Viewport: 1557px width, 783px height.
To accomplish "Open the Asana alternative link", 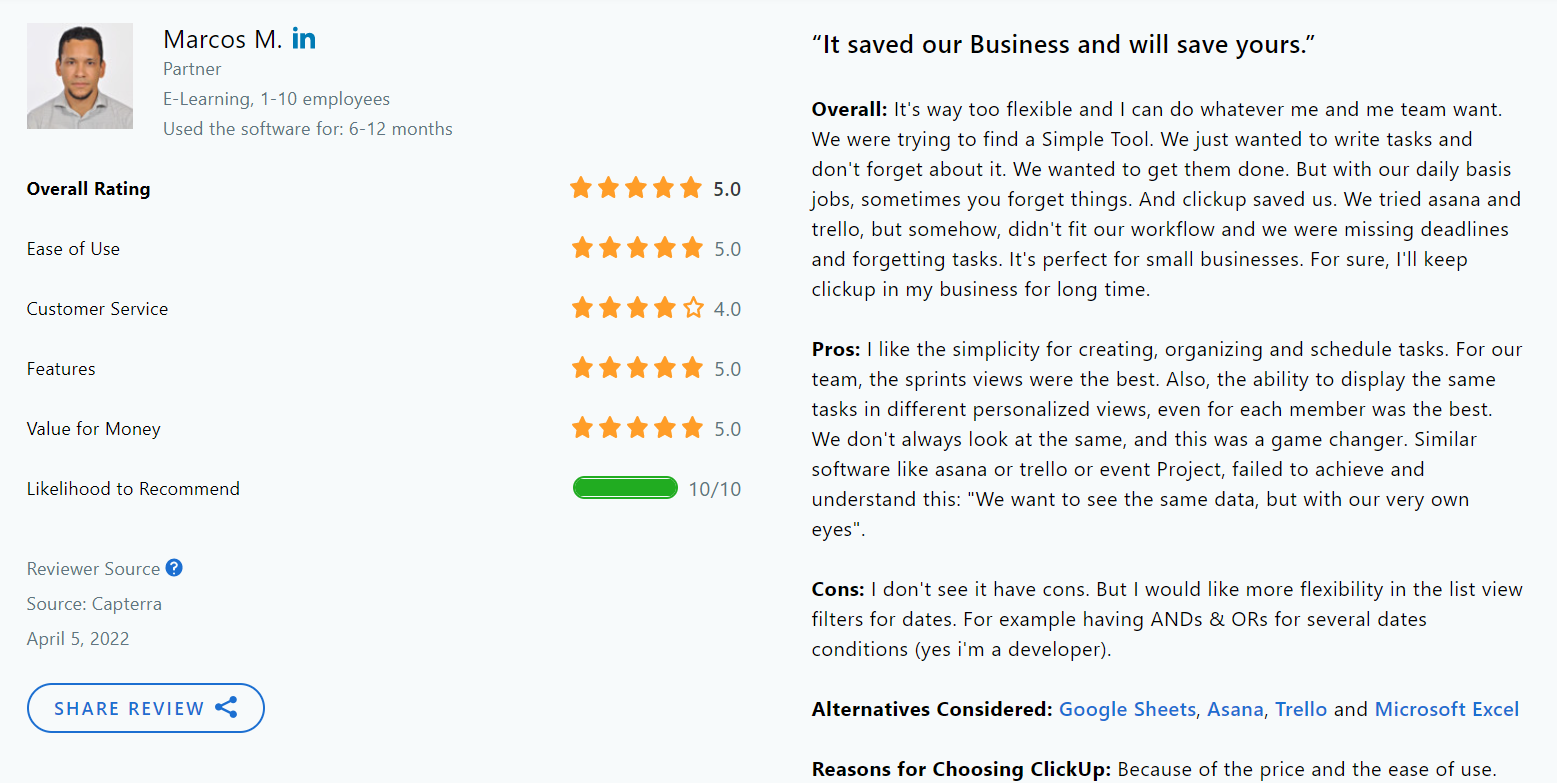I will [x=1235, y=709].
